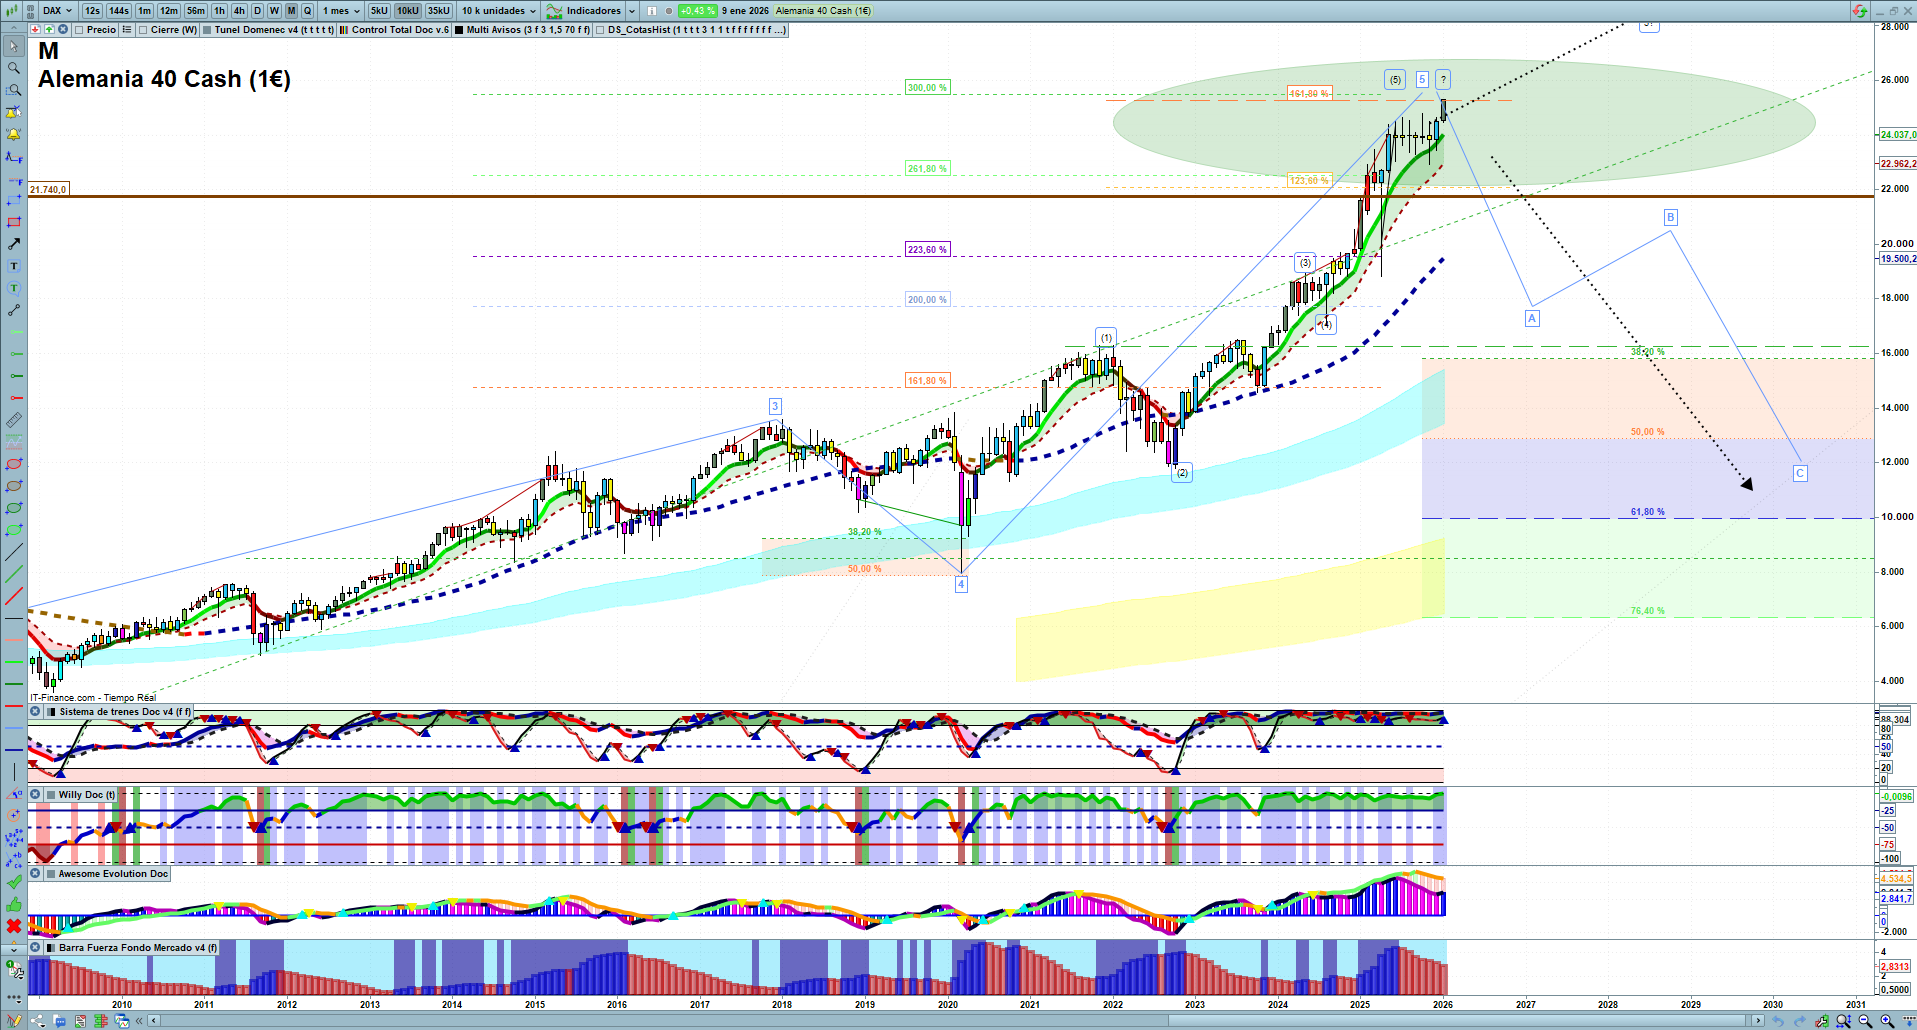Click the green checkmark tool
The height and width of the screenshot is (1030, 1917).
click(x=14, y=882)
